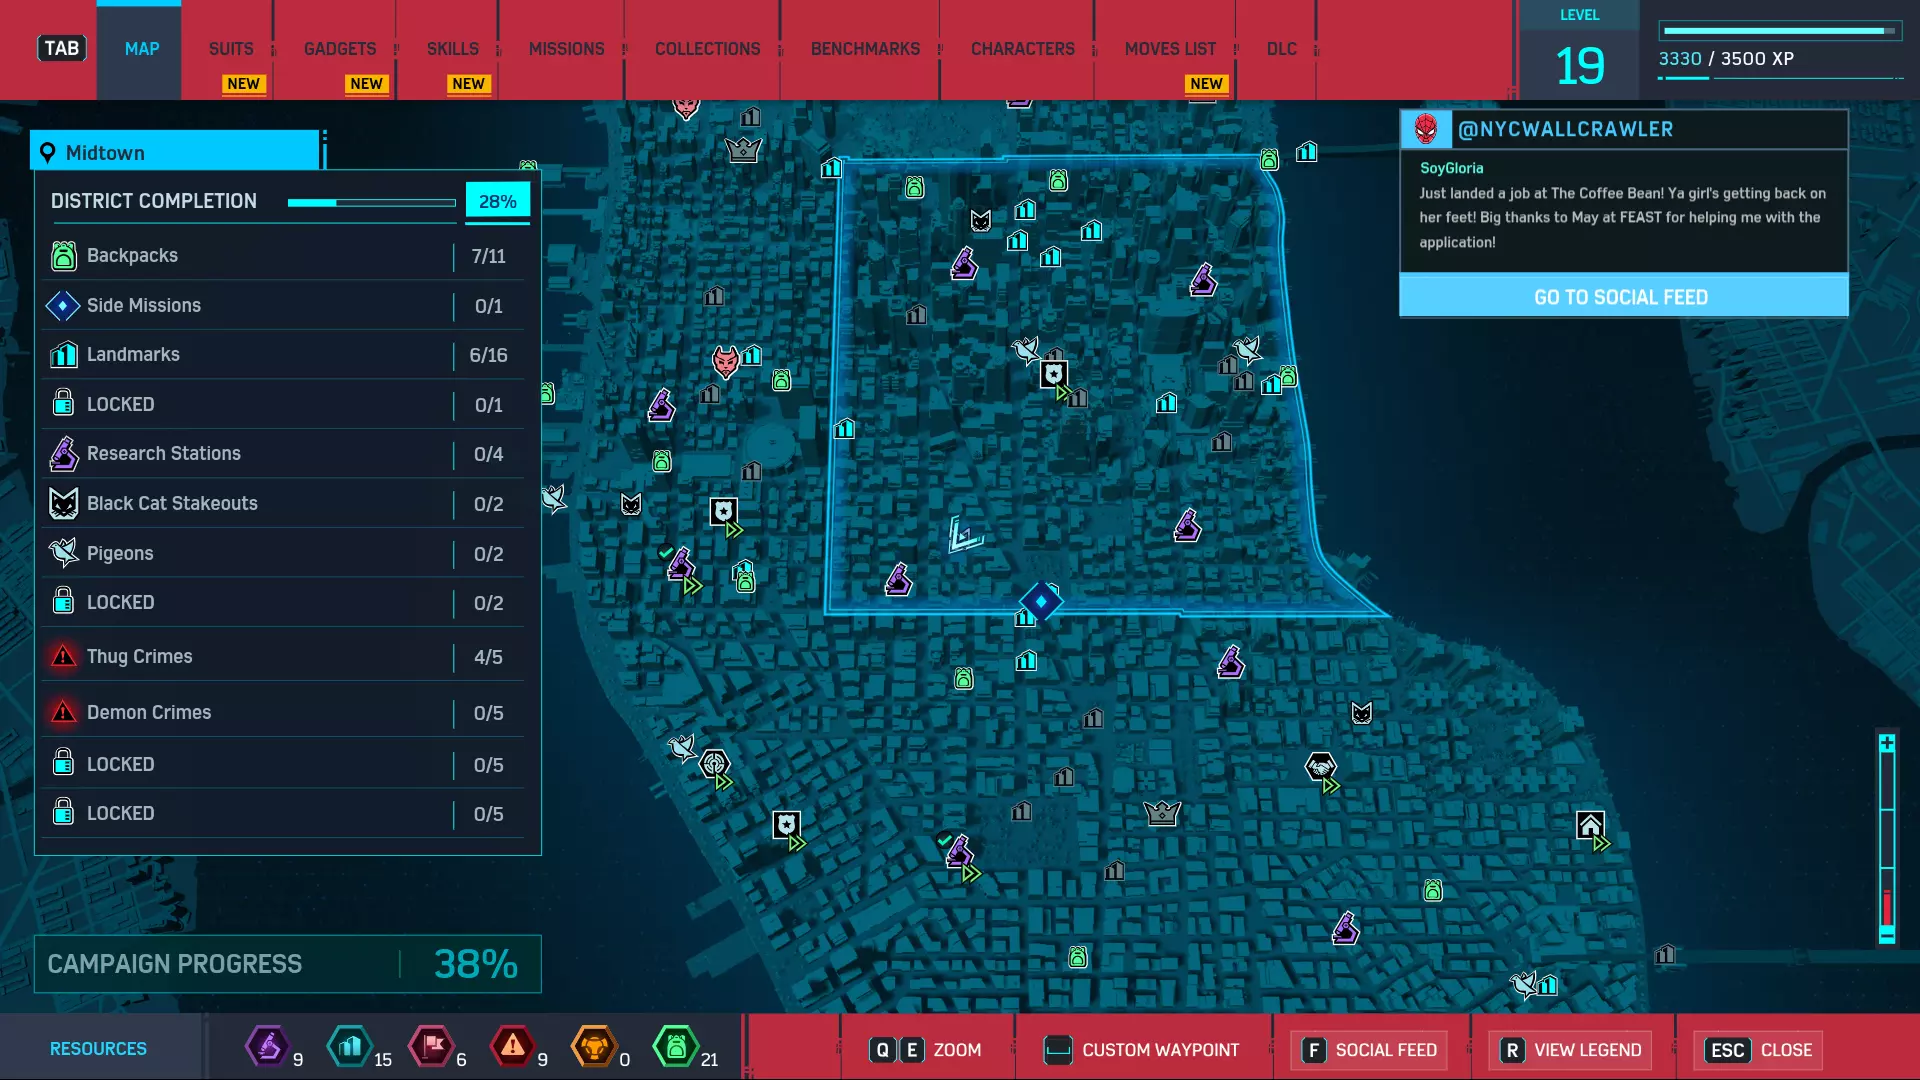This screenshot has width=1920, height=1080.
Task: Switch to the Skills tab
Action: (x=452, y=49)
